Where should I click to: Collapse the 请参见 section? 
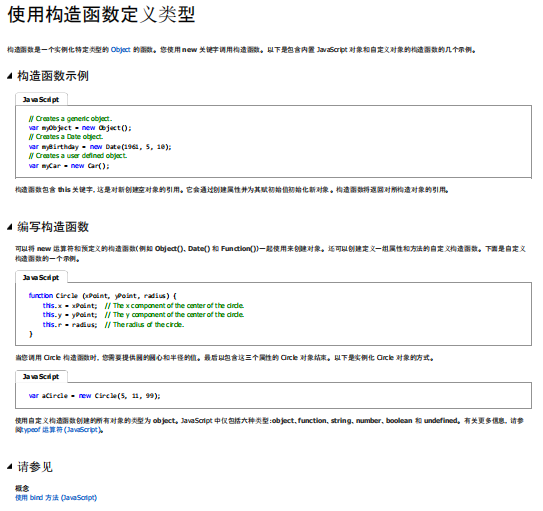point(10,467)
